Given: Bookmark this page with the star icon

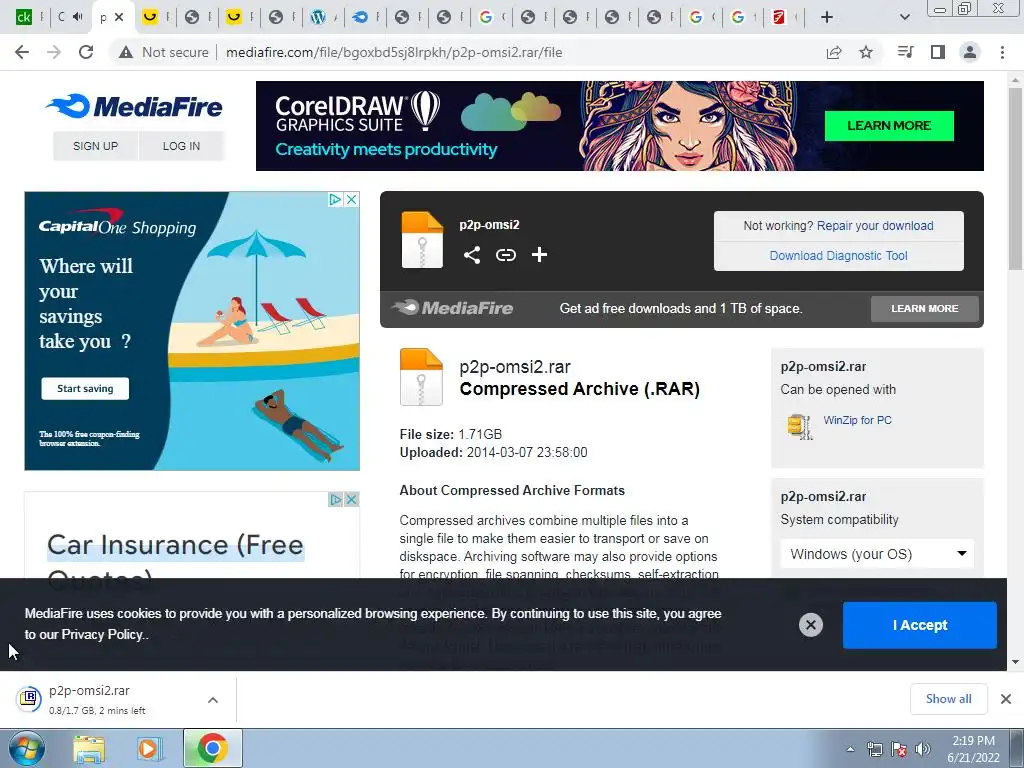Looking at the screenshot, I should (866, 52).
